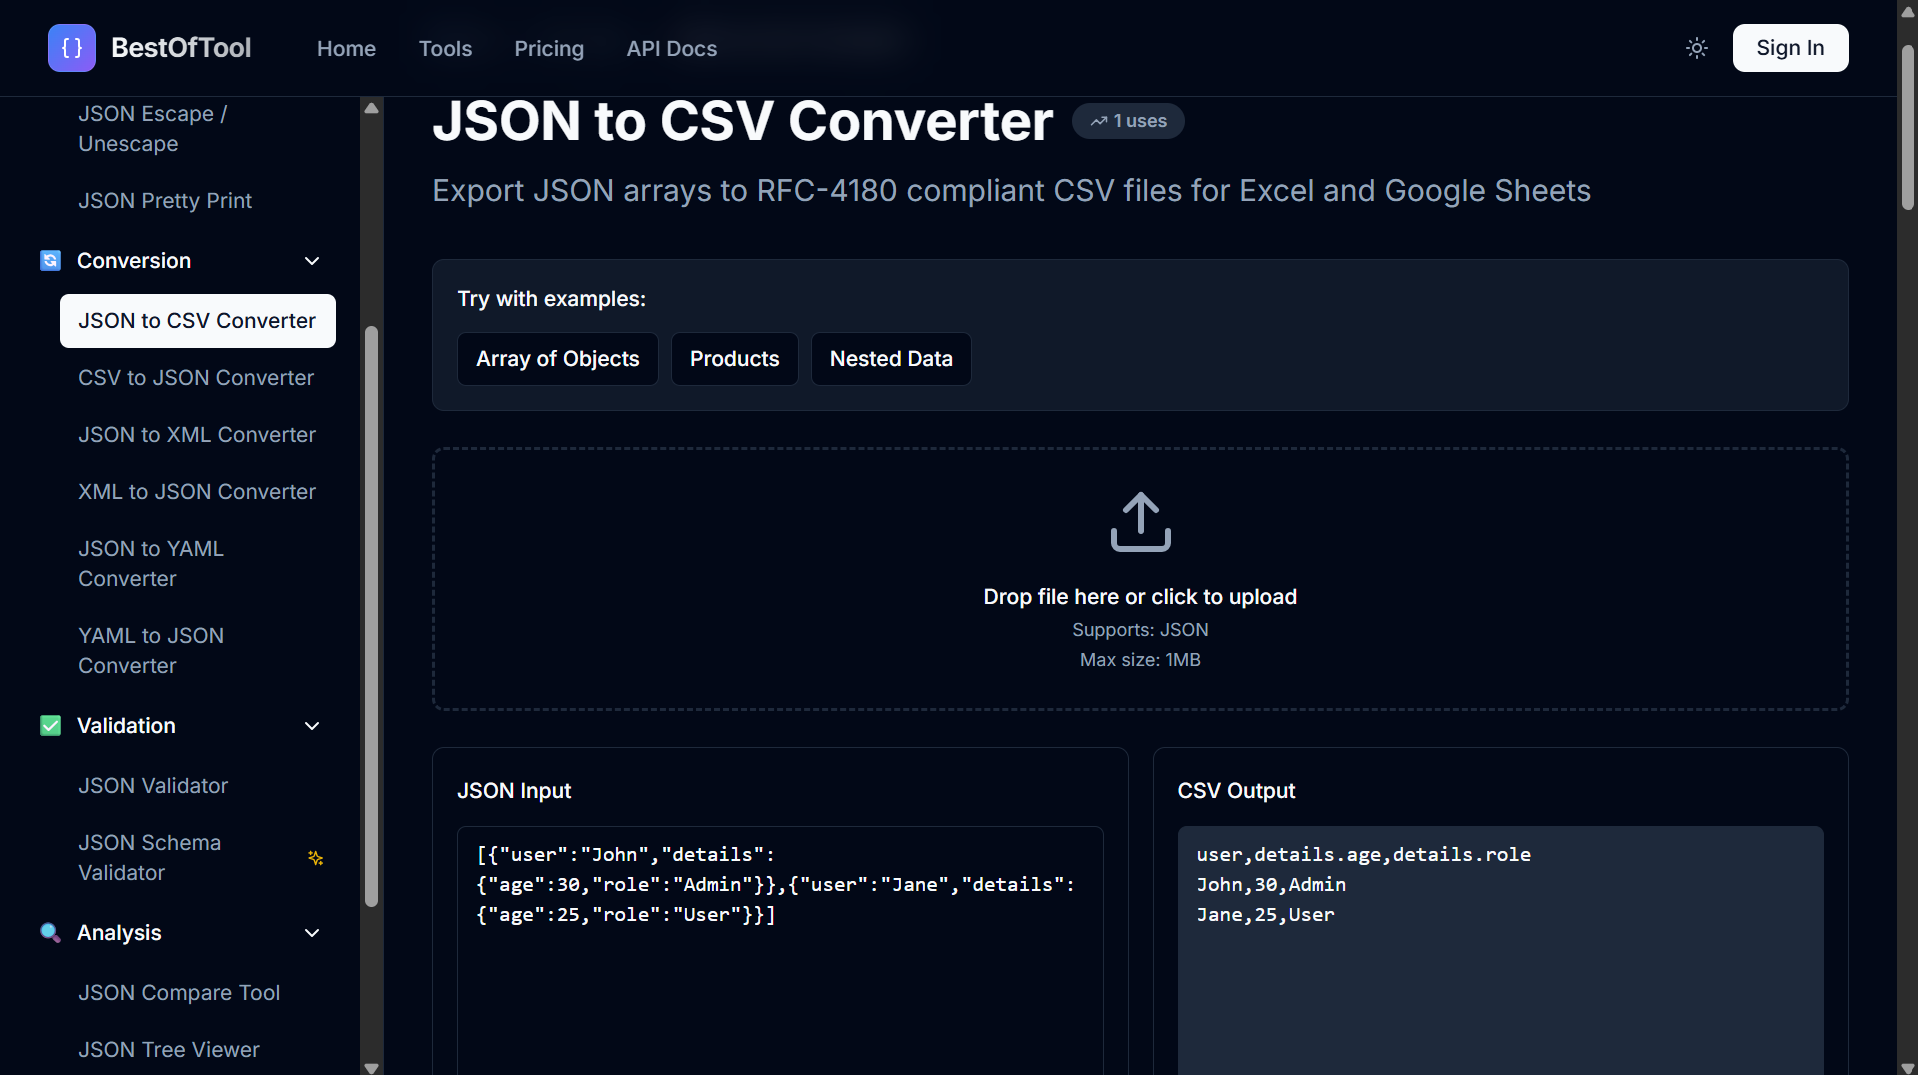The height and width of the screenshot is (1075, 1918).
Task: Click the Conversion section label
Action: coord(134,261)
